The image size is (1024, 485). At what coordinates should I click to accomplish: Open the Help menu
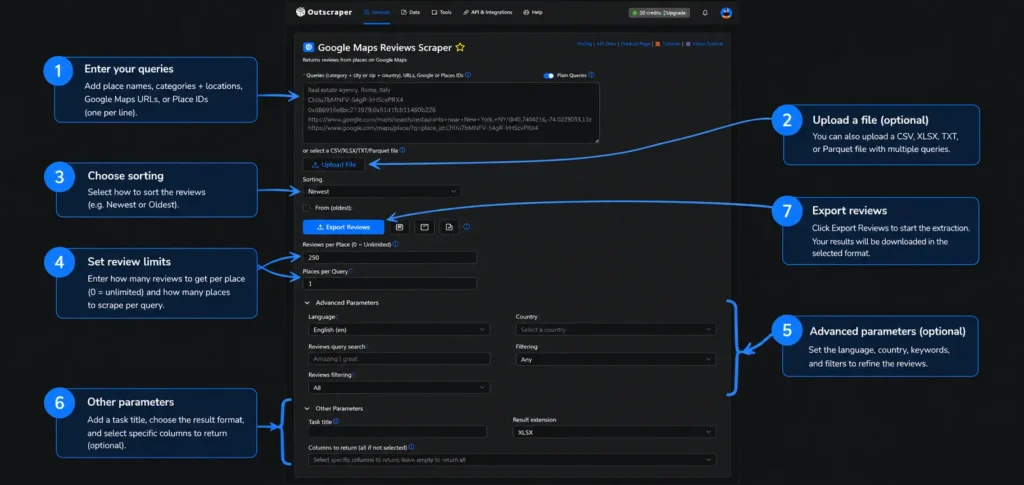[x=533, y=12]
